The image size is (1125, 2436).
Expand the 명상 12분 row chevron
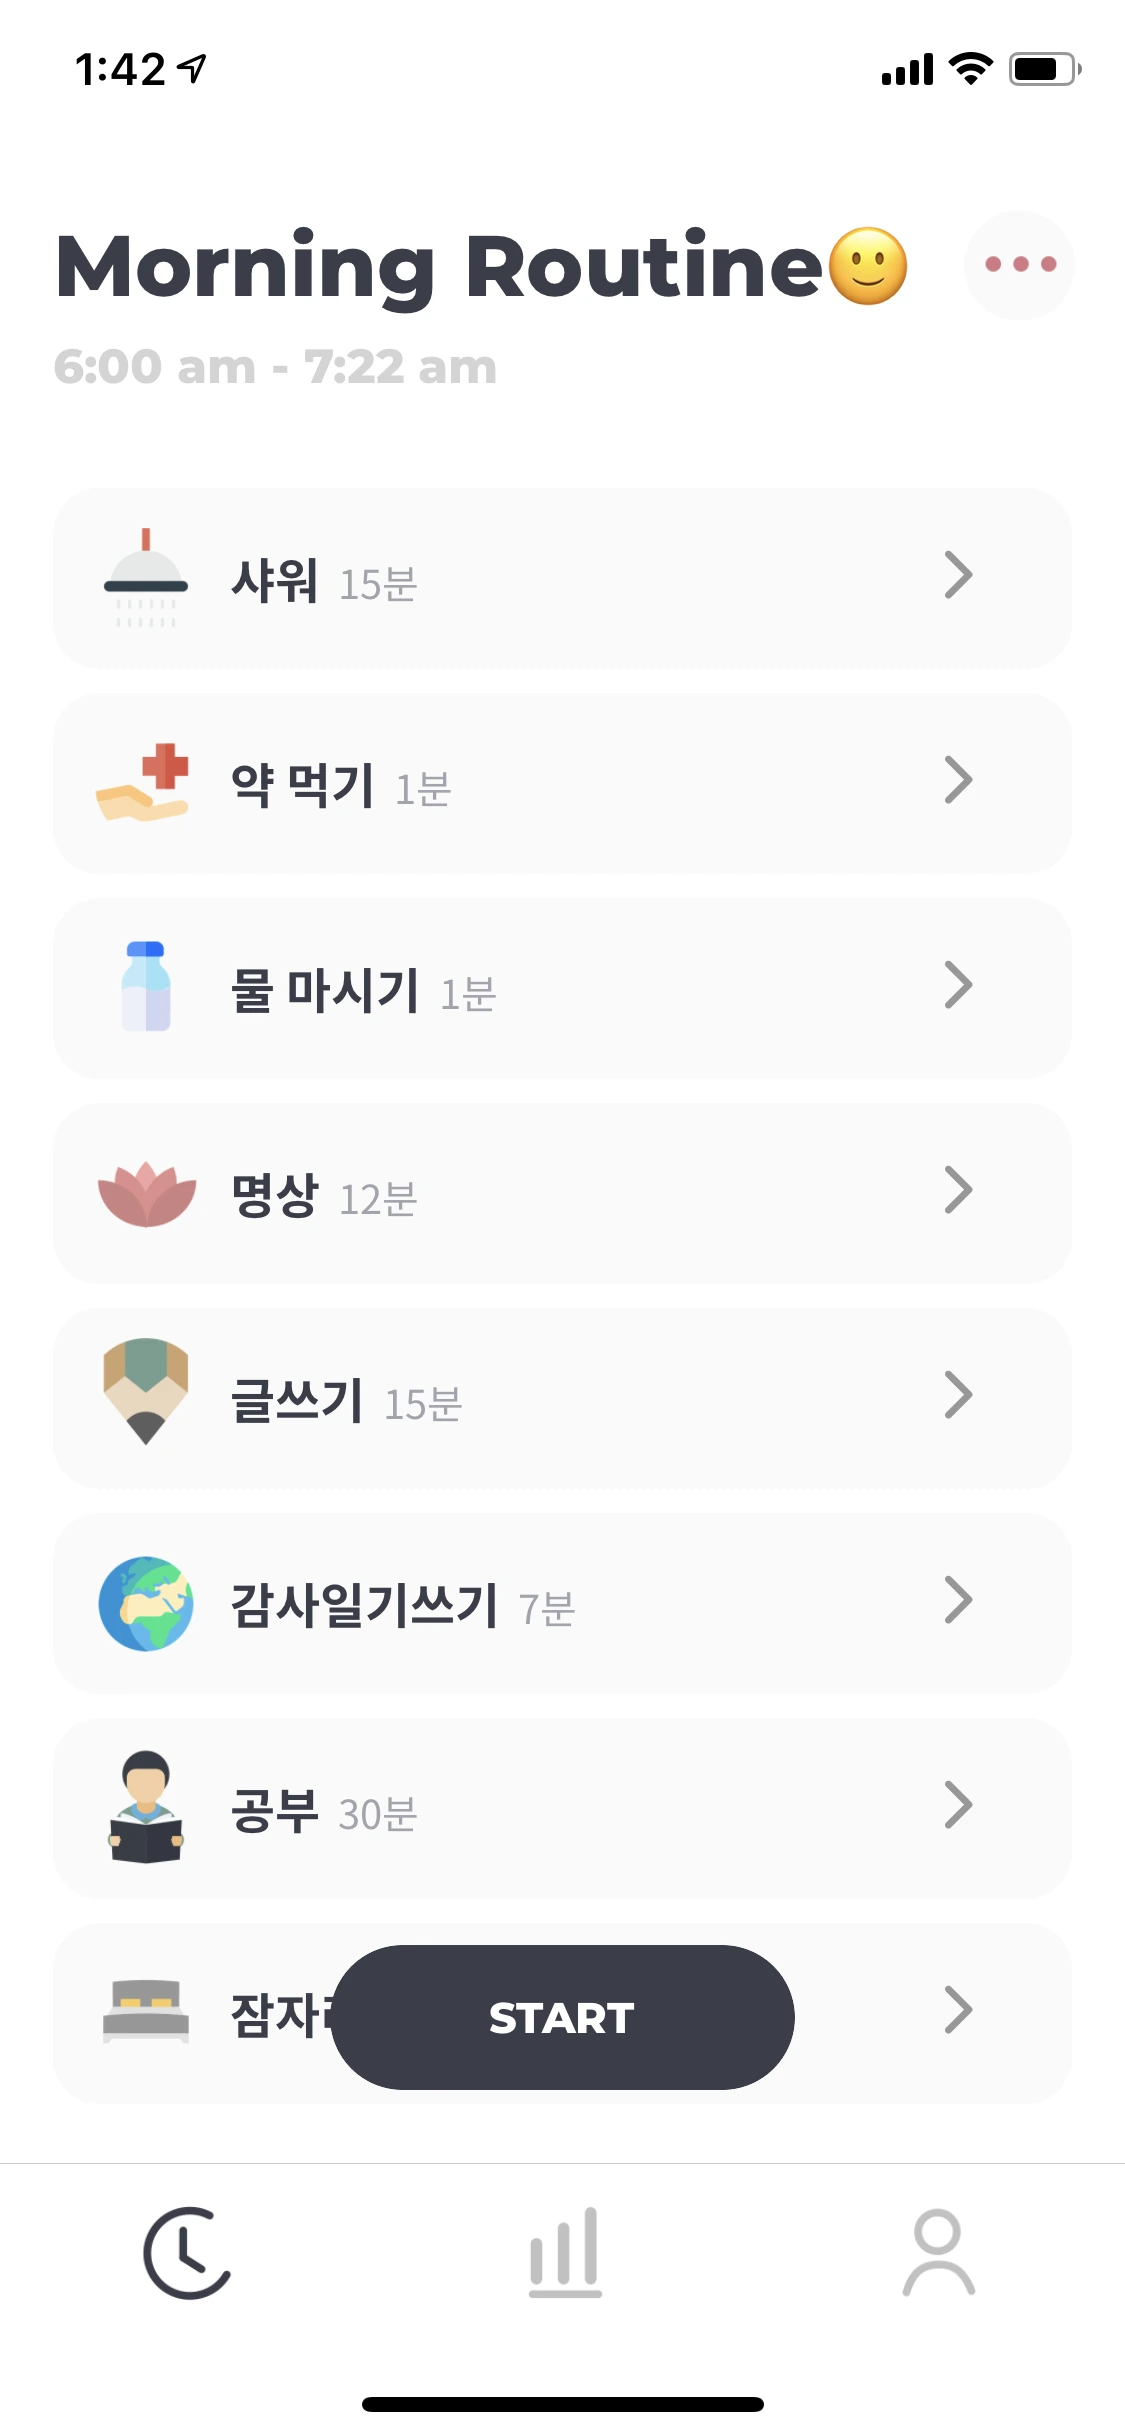[958, 1191]
